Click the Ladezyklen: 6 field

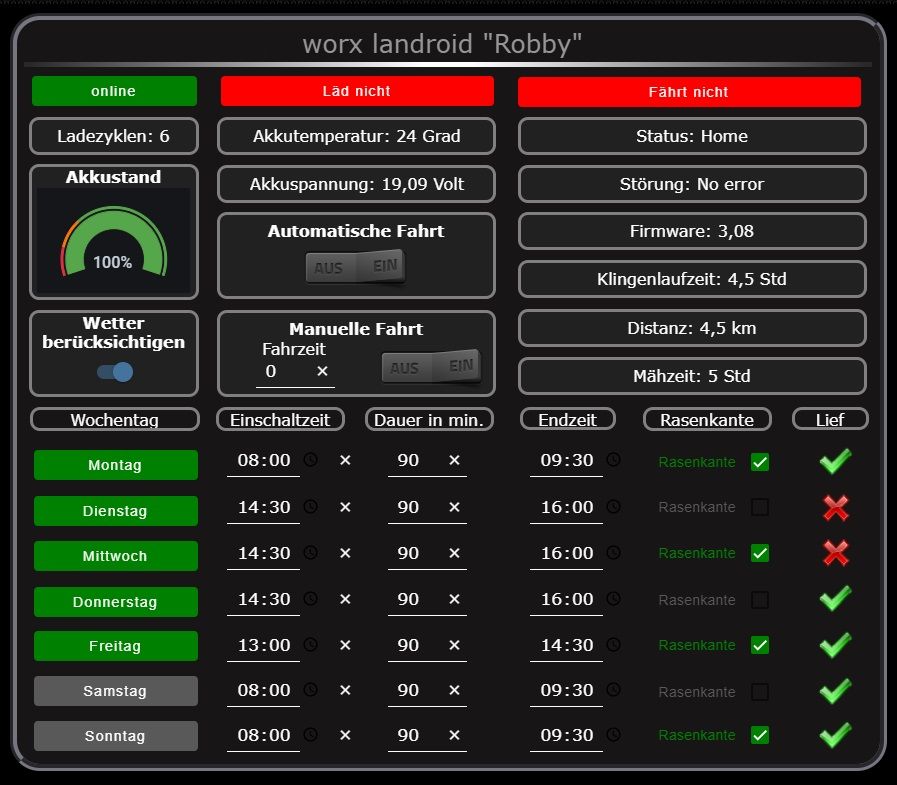pos(114,136)
